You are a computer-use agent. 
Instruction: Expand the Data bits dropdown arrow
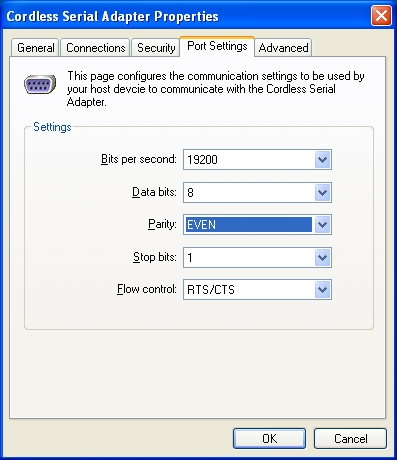coord(322,192)
